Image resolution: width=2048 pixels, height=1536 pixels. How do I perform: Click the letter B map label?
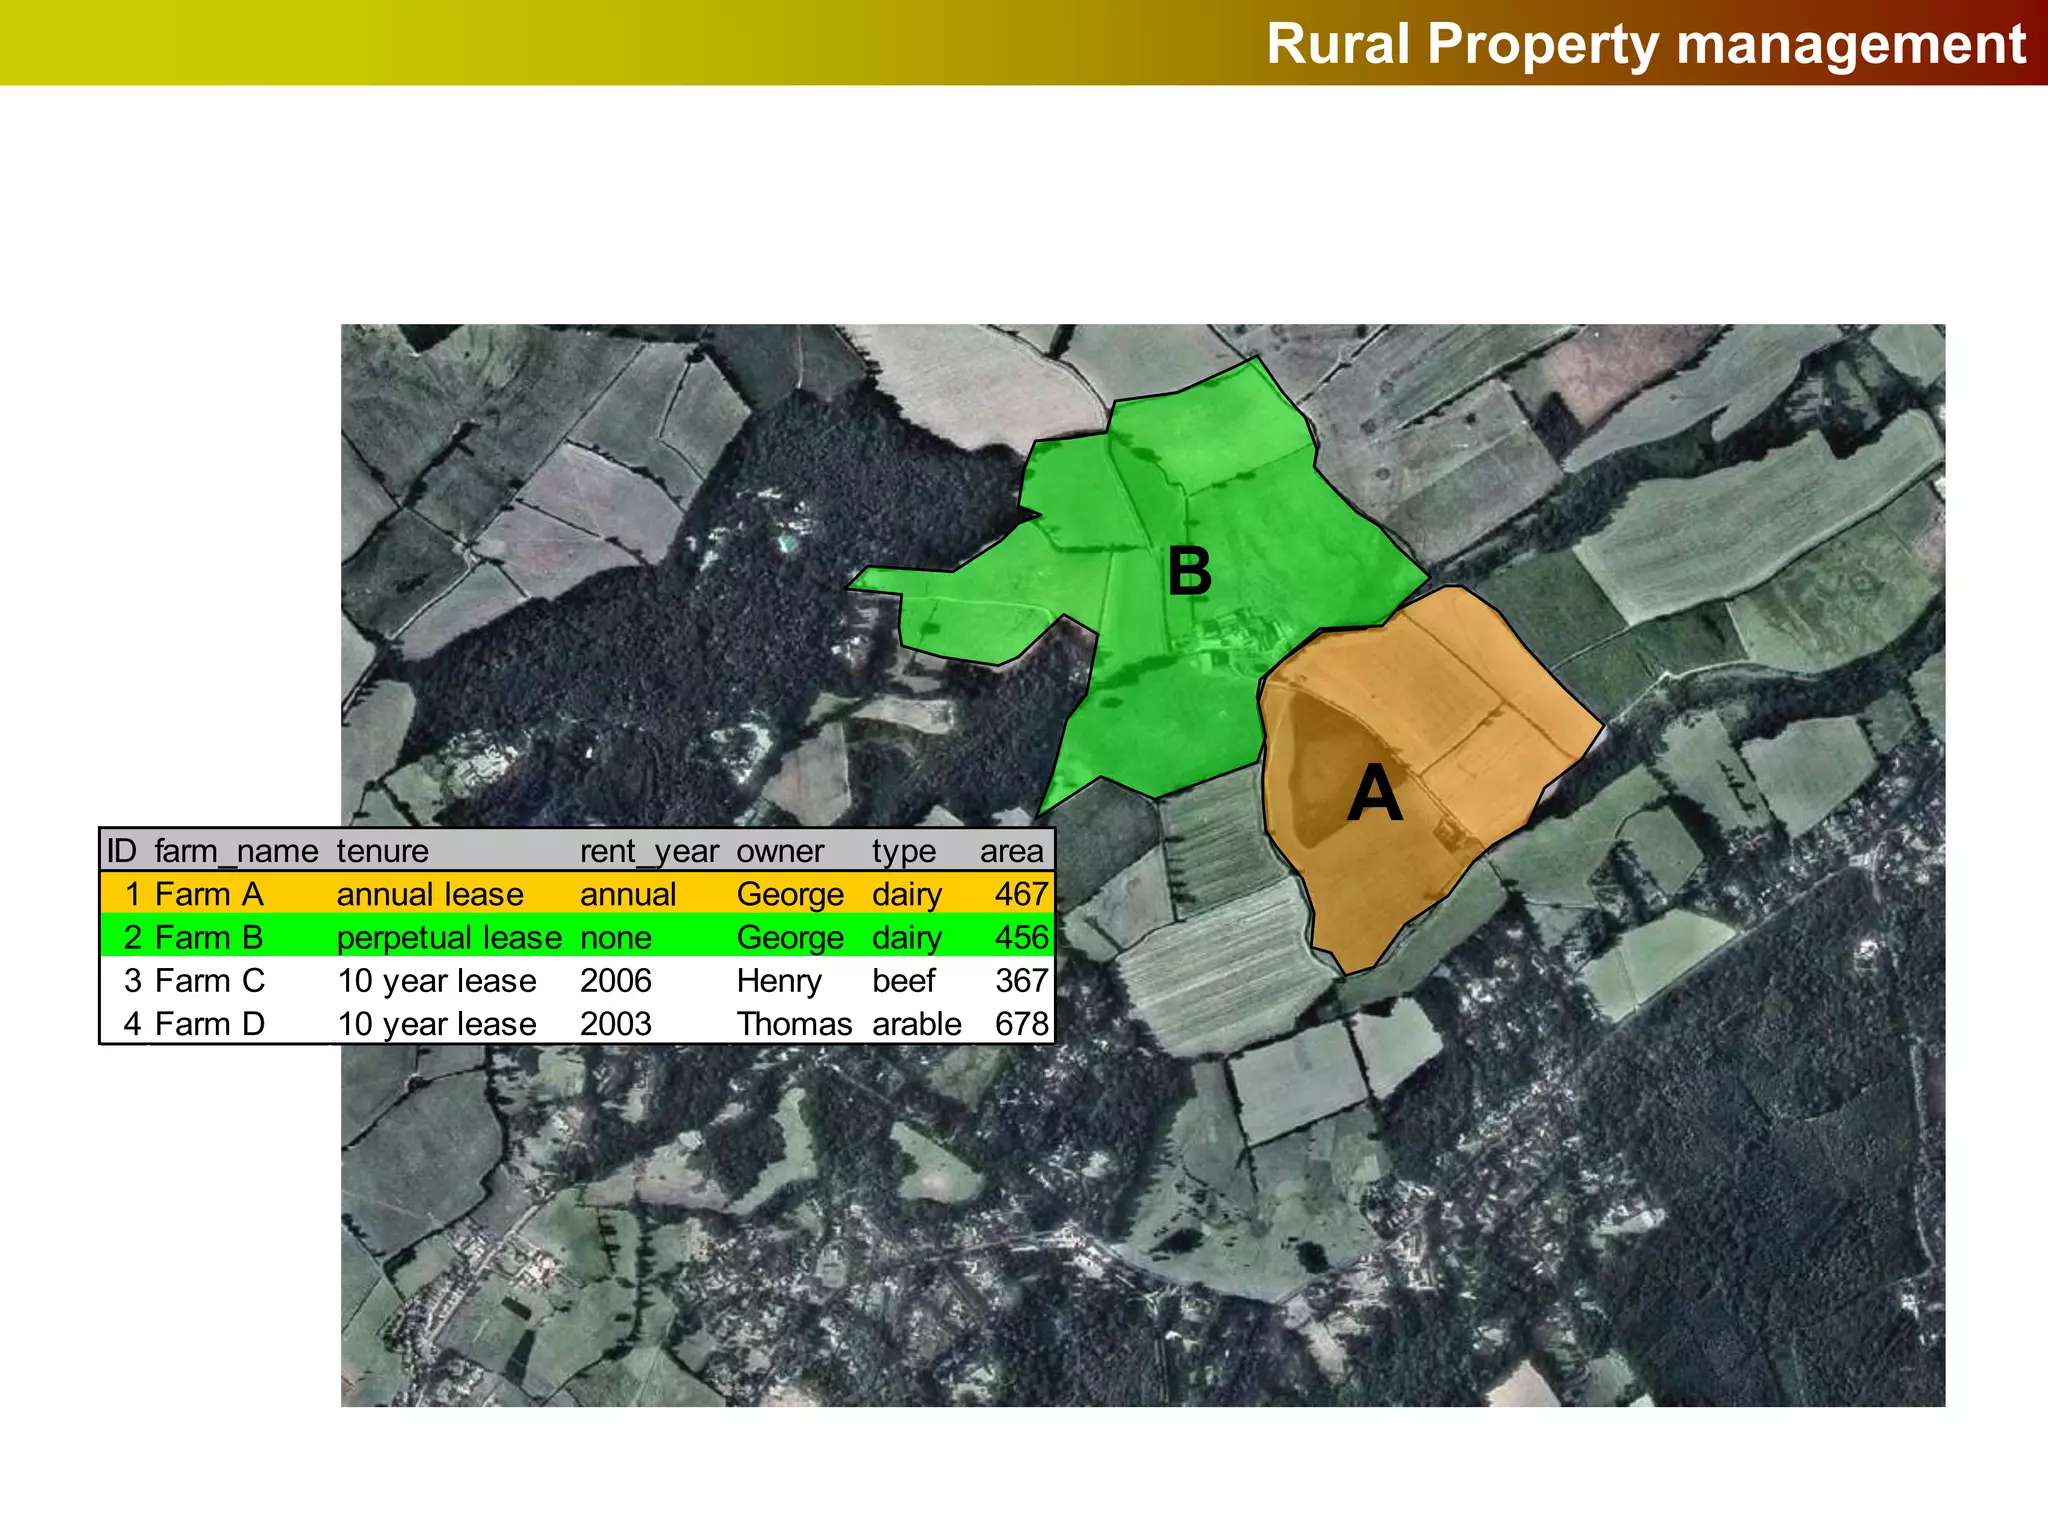[x=1189, y=572]
